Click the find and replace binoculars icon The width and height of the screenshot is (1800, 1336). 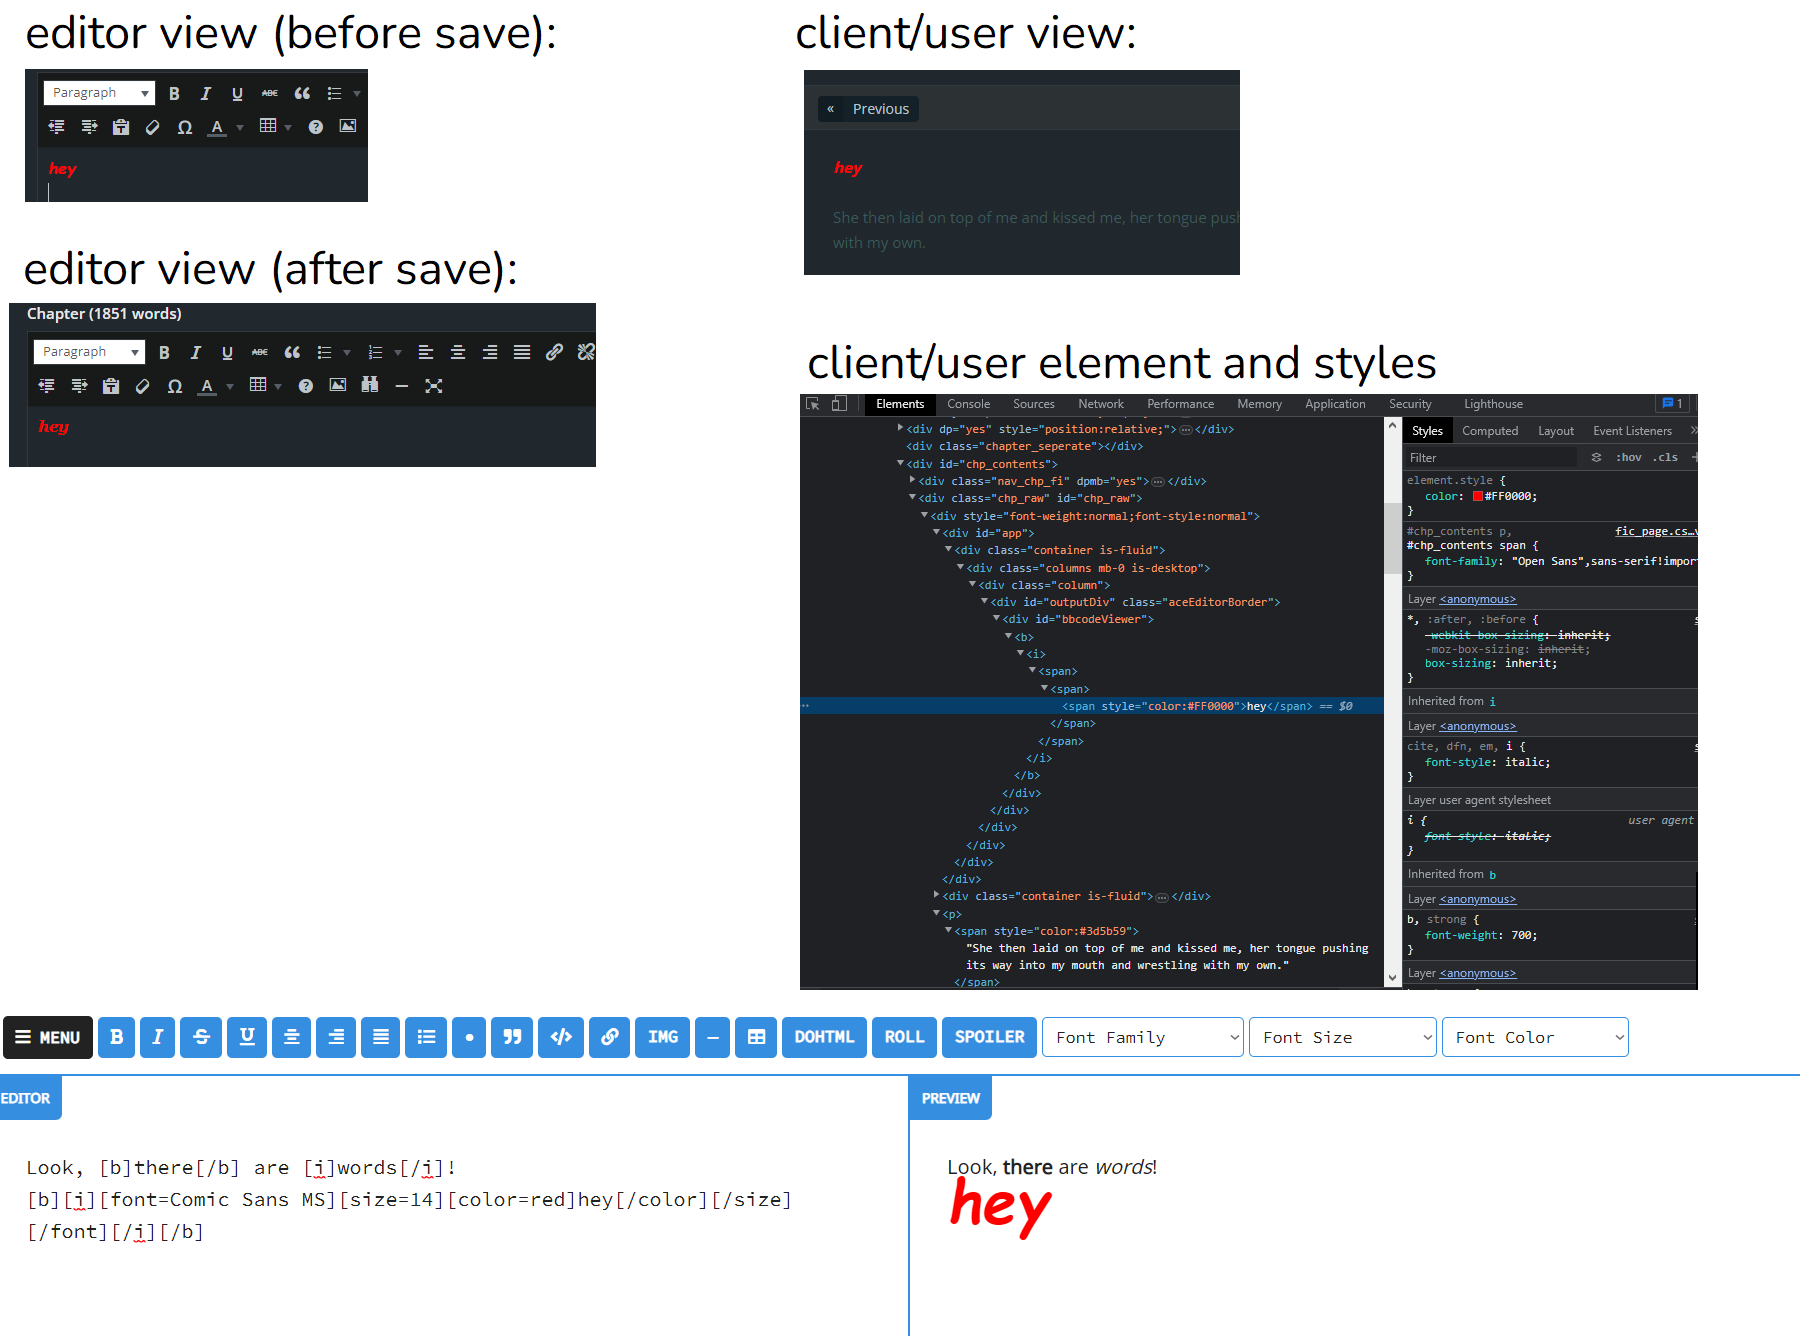click(370, 385)
